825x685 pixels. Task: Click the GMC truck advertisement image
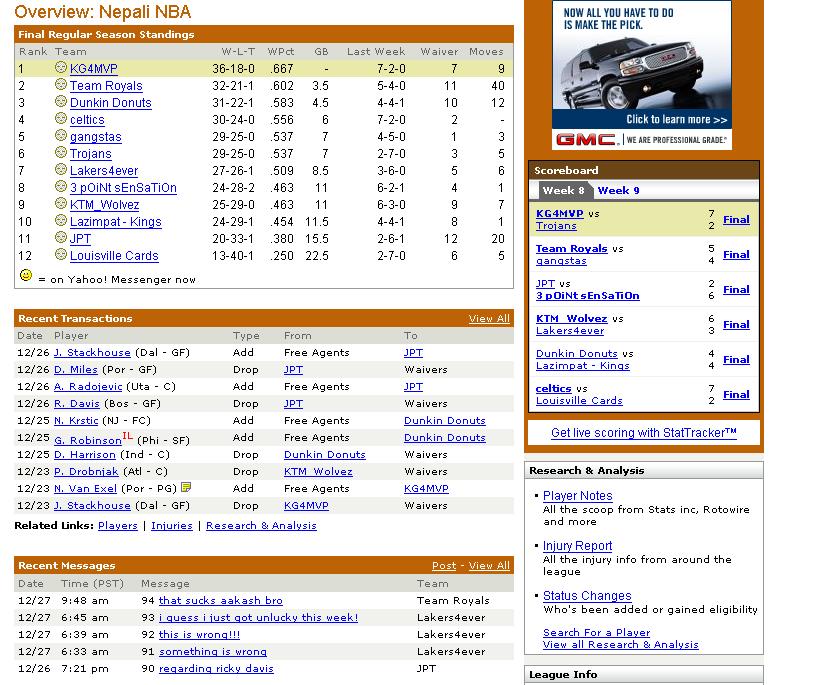[x=642, y=75]
